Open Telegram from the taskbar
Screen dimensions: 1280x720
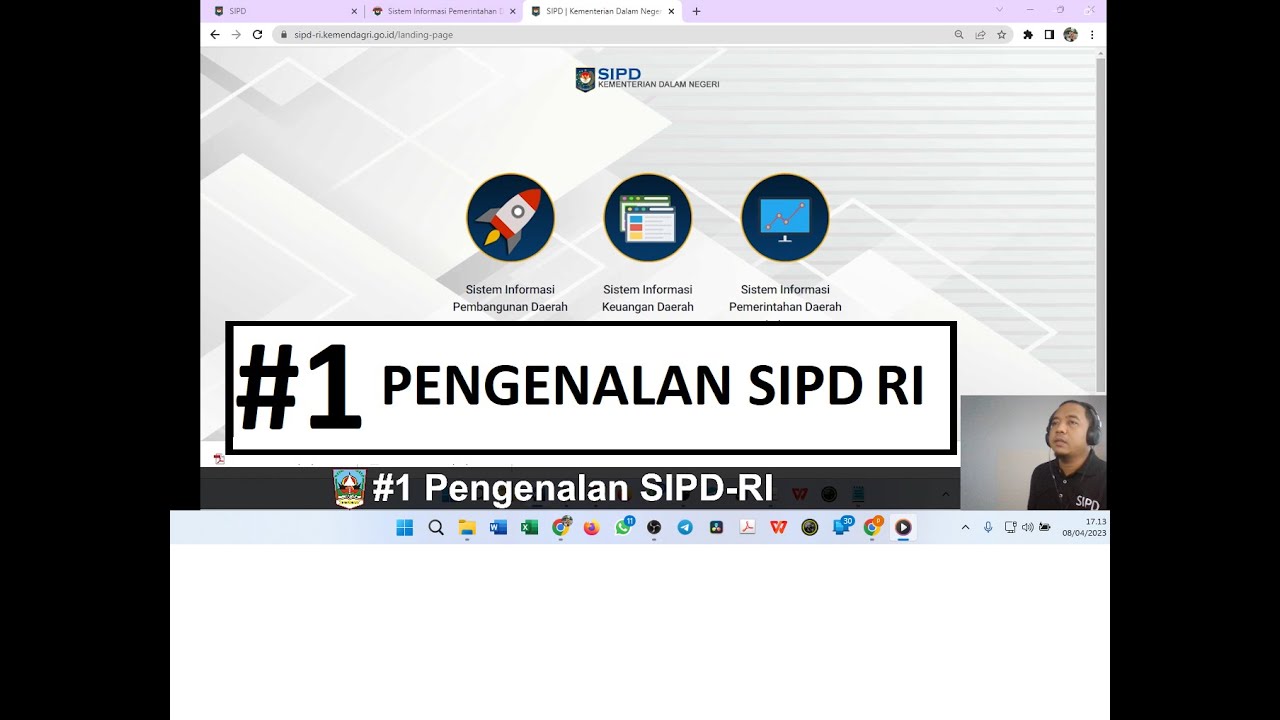[685, 527]
